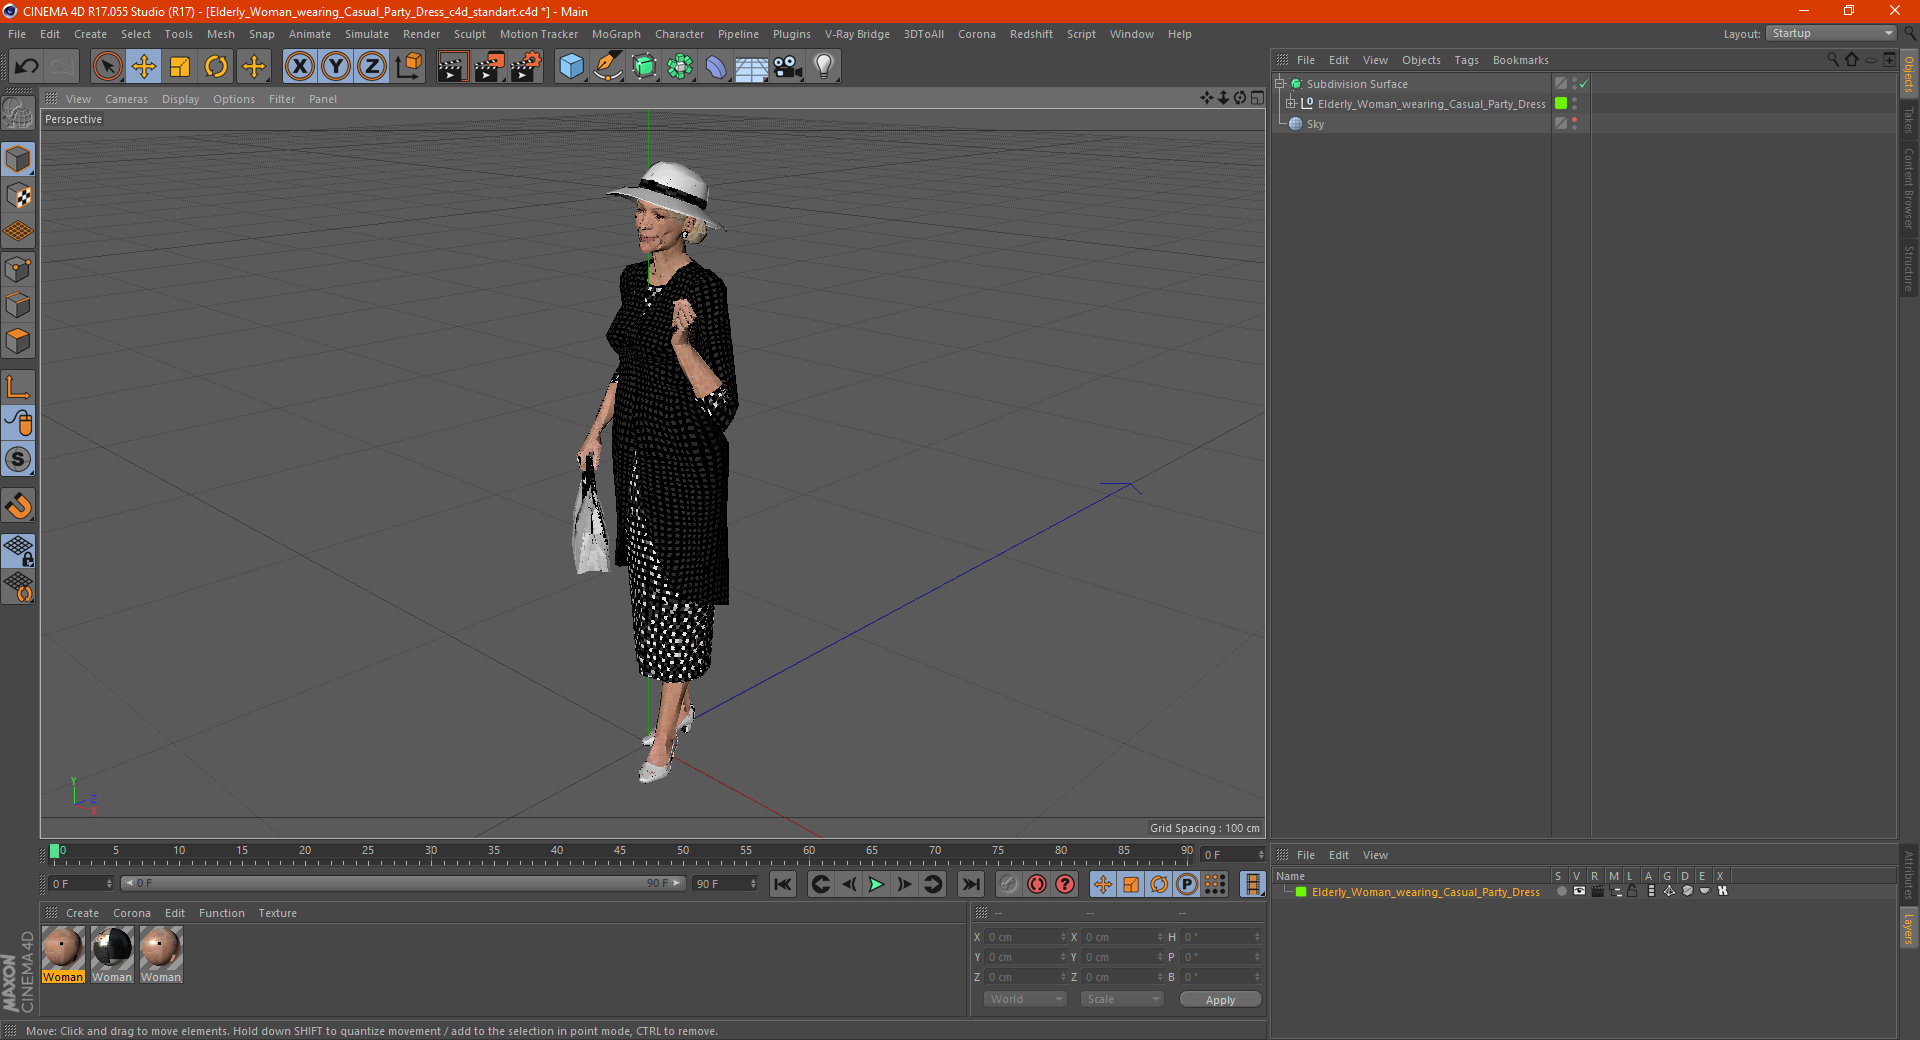
Task: Toggle the Snap S icon
Action: (x=18, y=459)
